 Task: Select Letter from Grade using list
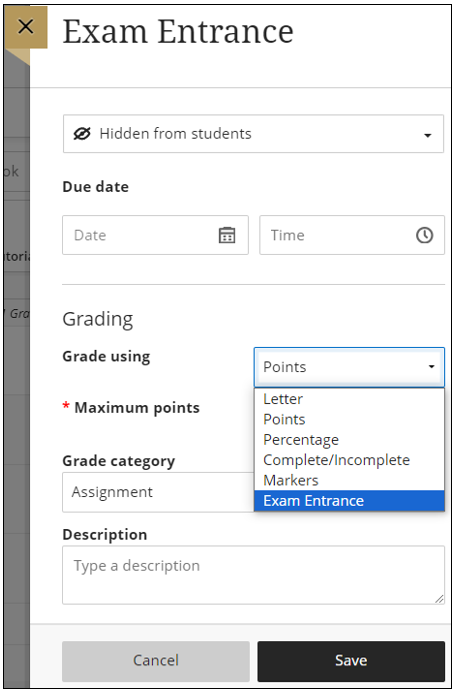tap(349, 399)
